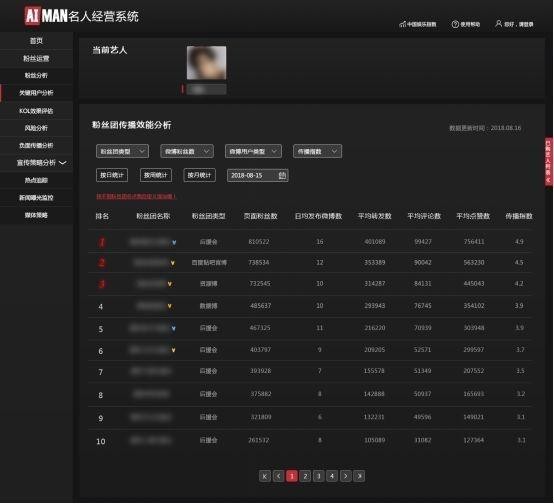This screenshot has height=504, width=554.
Task: Open the user account profile menu
Action: [514, 24]
